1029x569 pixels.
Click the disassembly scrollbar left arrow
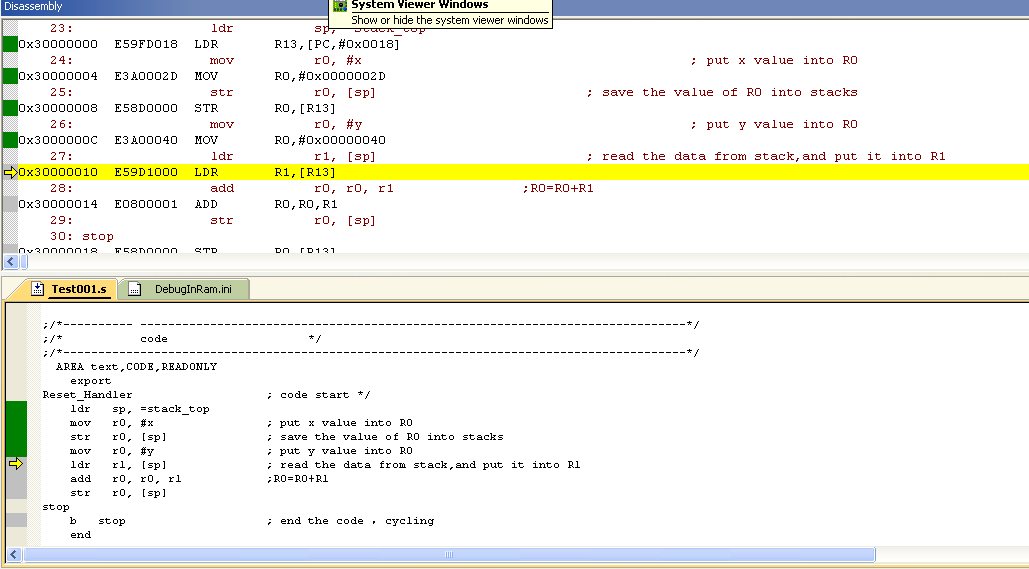(11, 261)
